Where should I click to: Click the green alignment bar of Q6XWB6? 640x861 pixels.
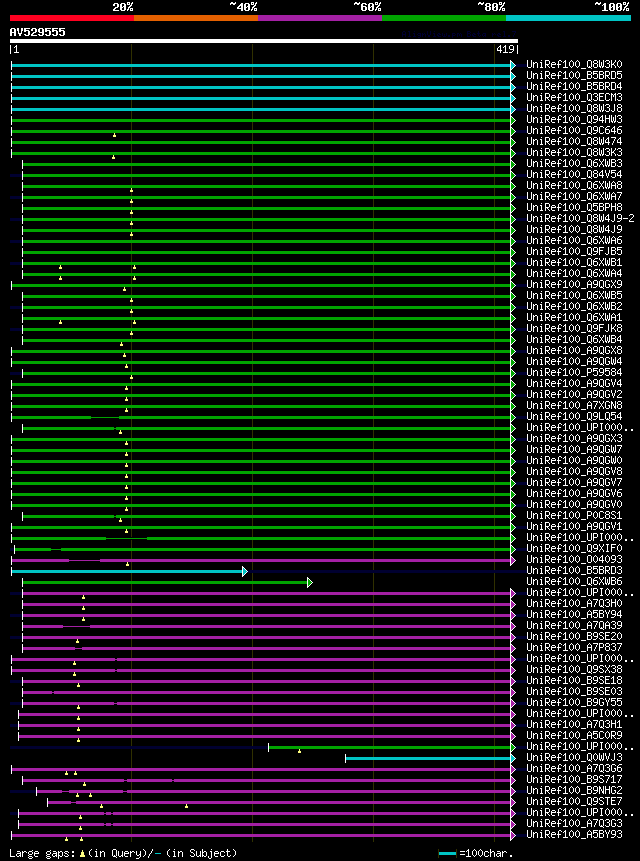(165, 583)
